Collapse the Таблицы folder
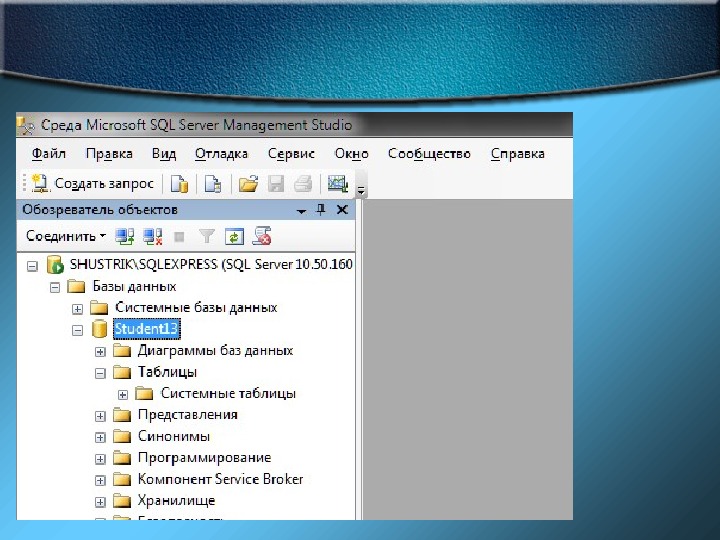 pos(100,373)
